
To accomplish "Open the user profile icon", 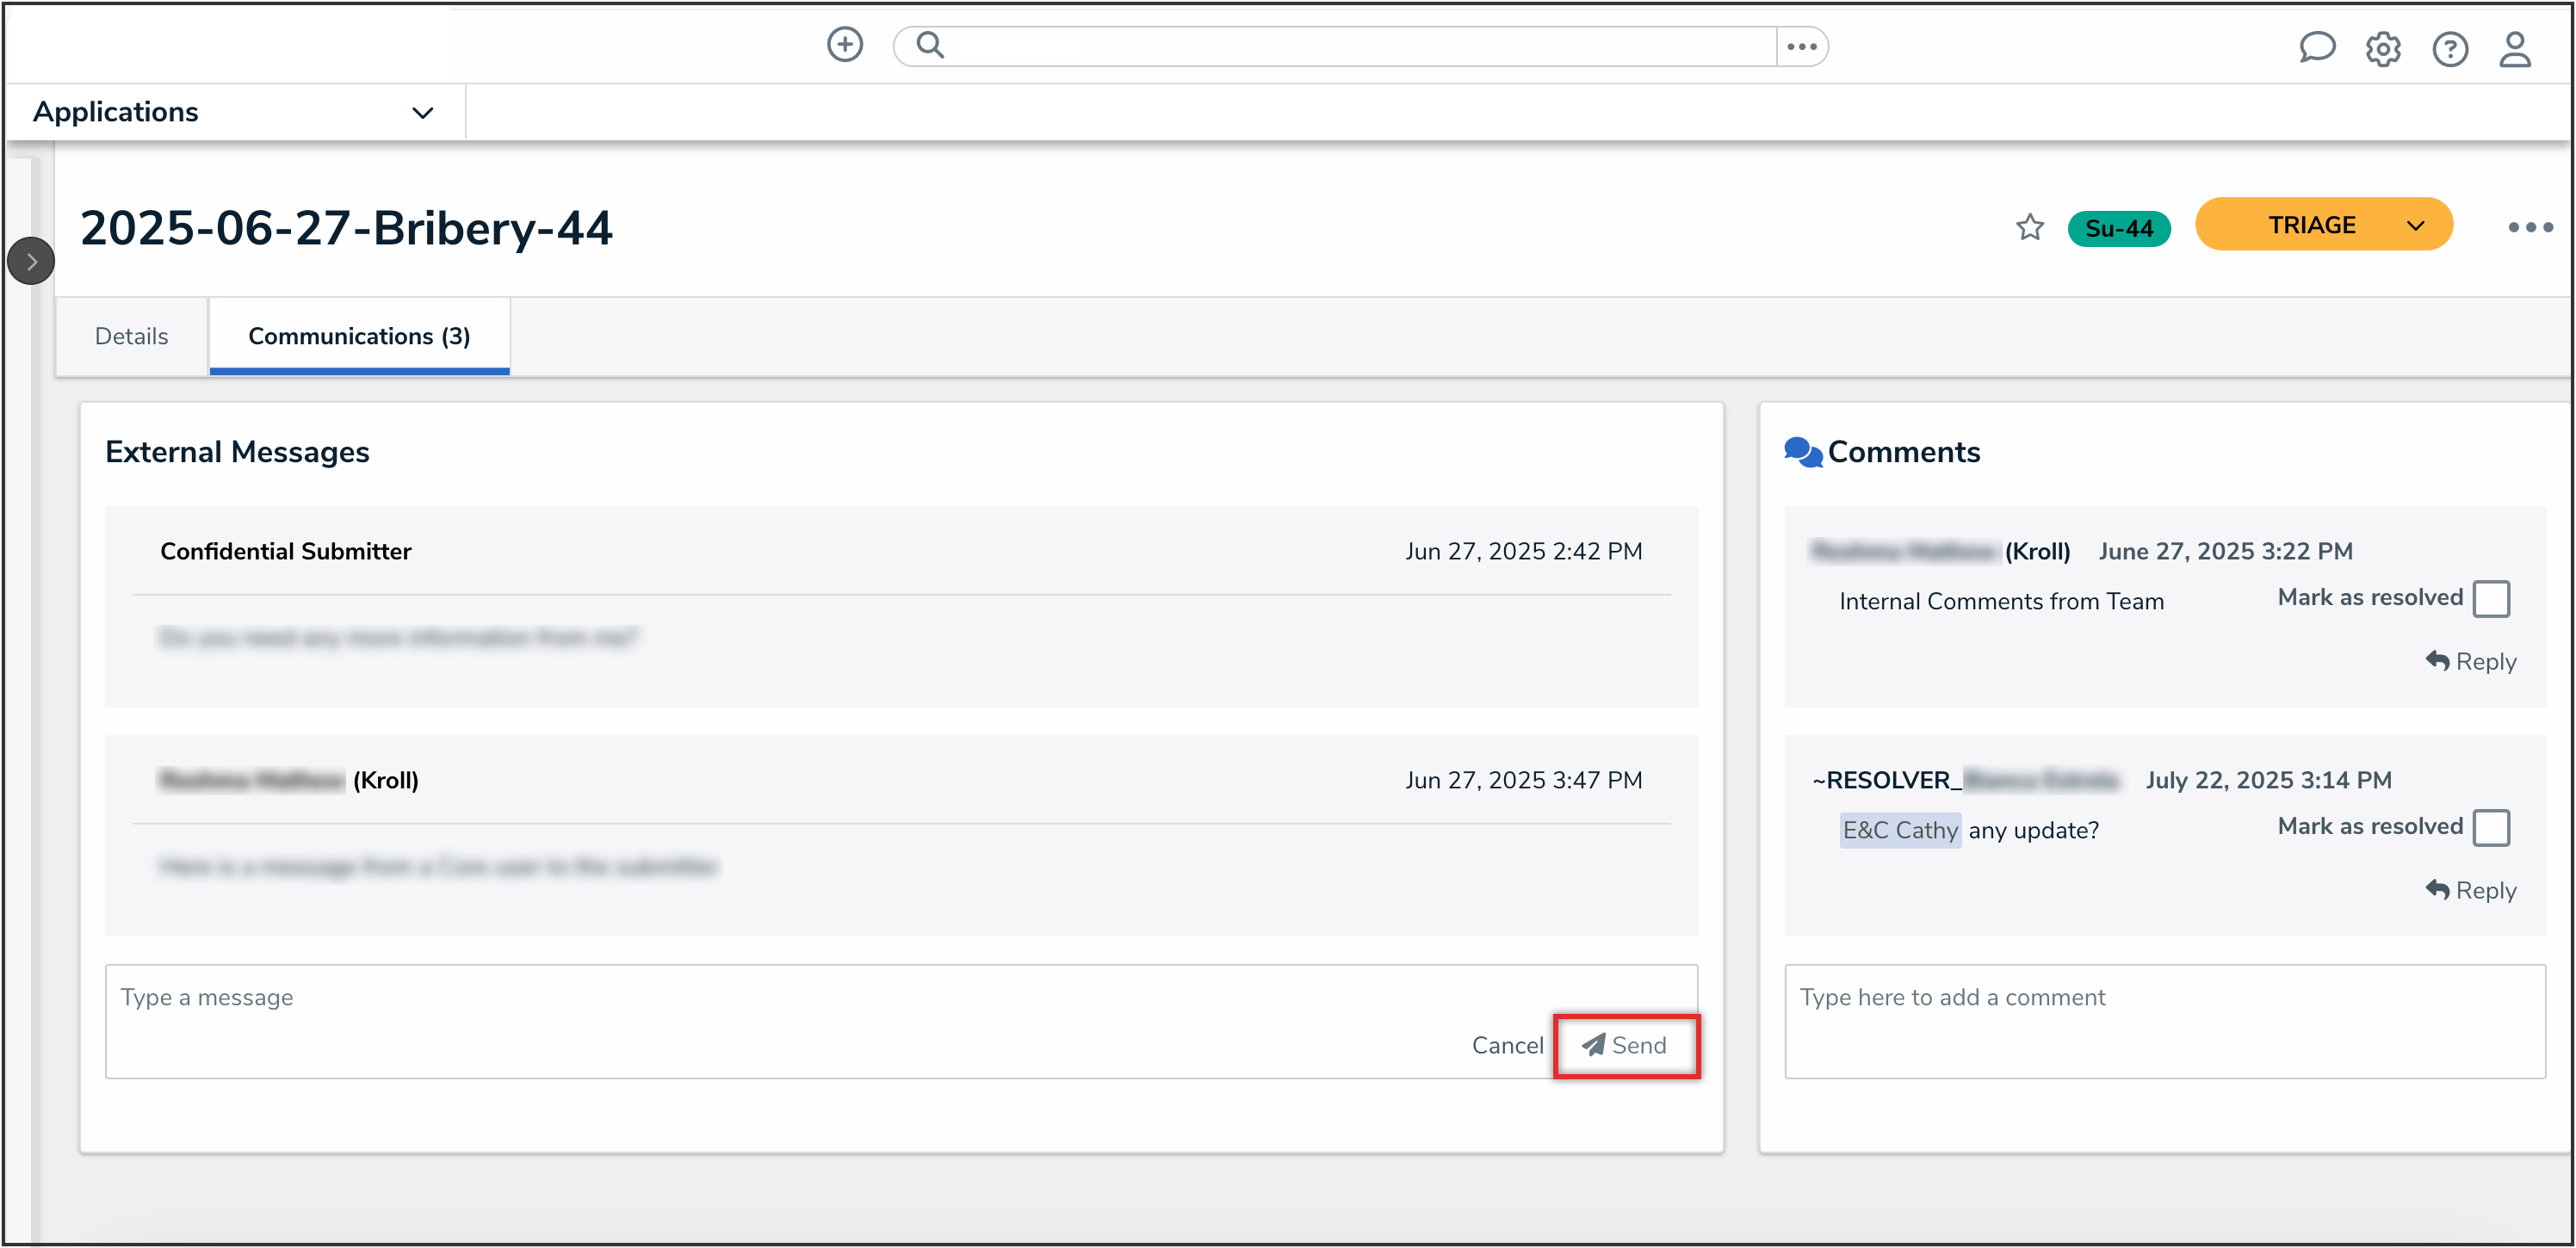I will (2514, 49).
